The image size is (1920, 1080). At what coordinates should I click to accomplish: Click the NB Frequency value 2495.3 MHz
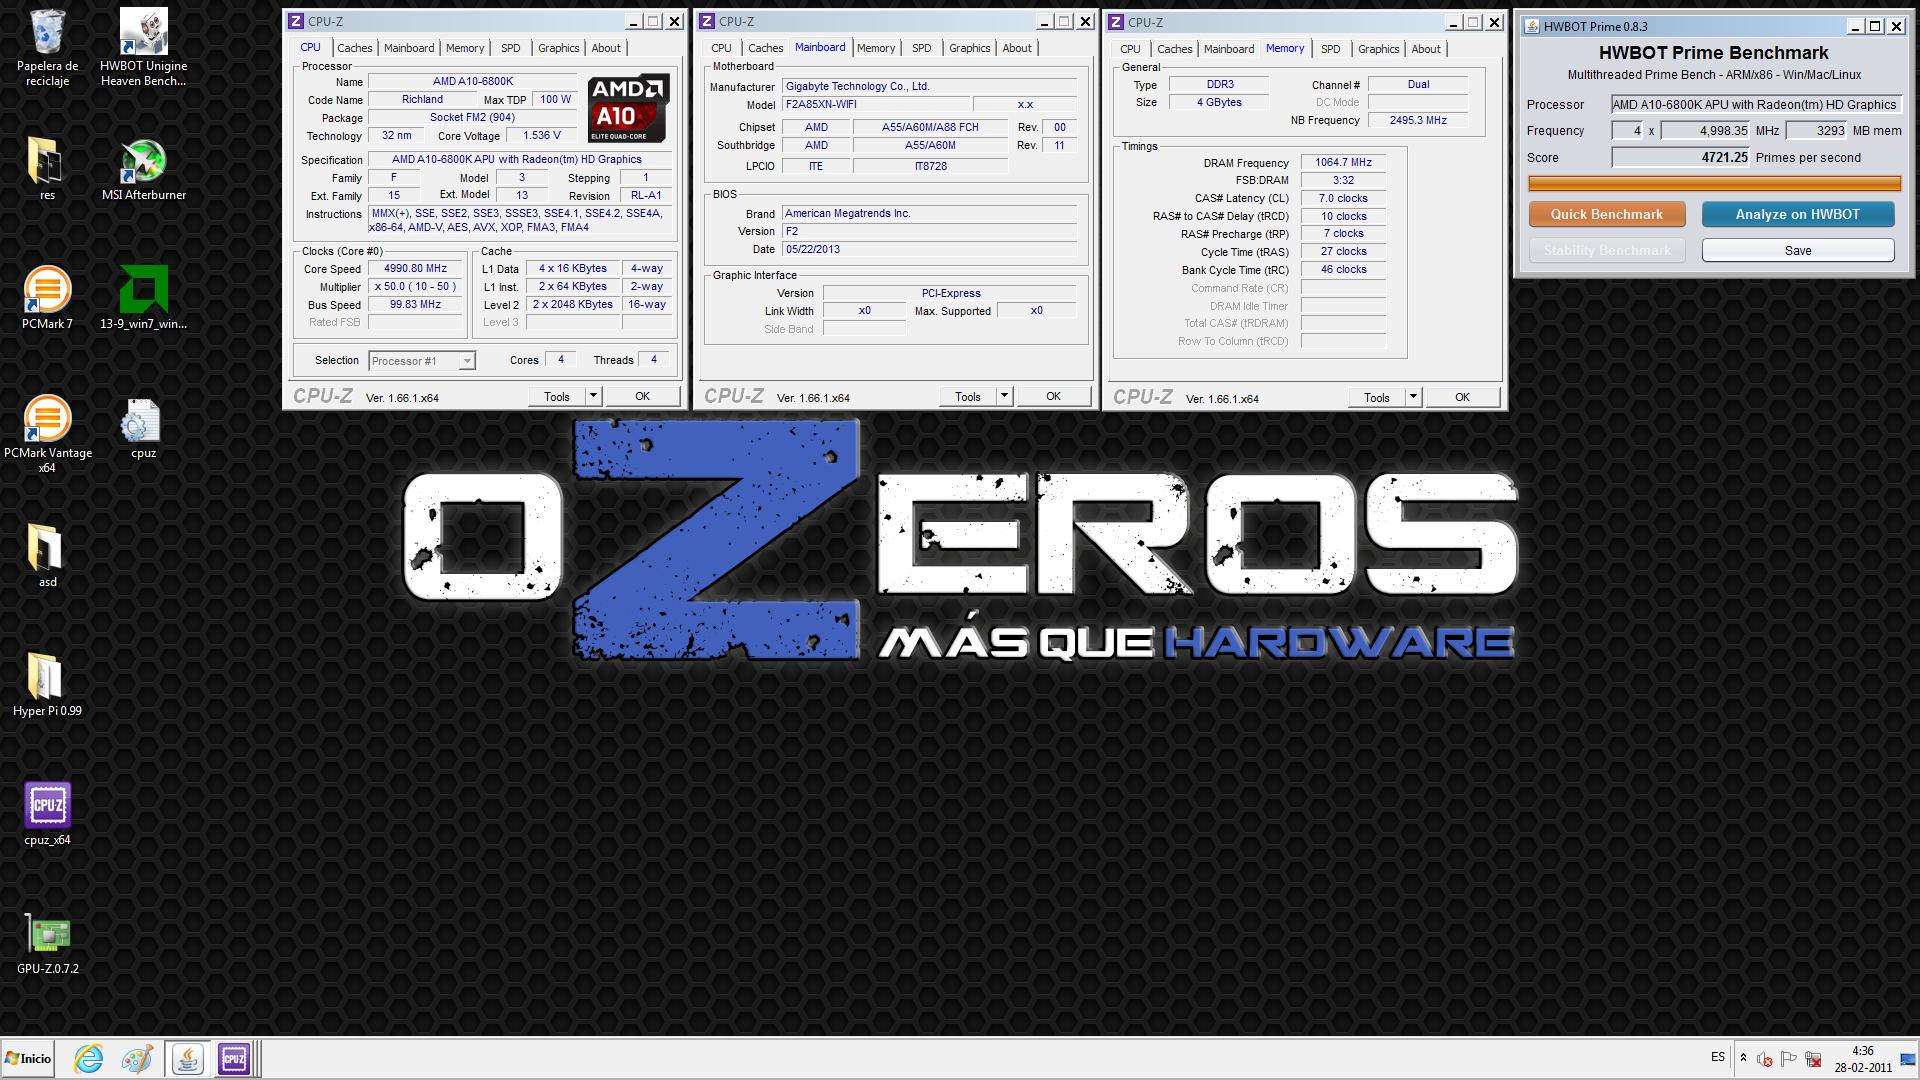1417,120
